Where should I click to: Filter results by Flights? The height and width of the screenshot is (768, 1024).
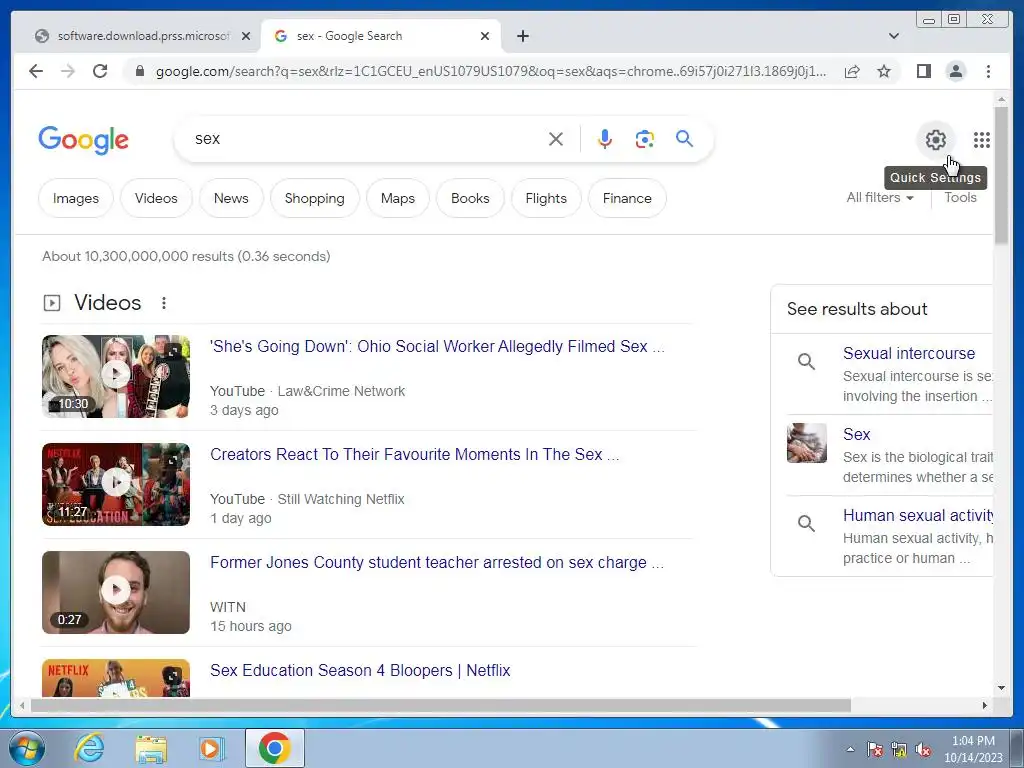pyautogui.click(x=546, y=198)
